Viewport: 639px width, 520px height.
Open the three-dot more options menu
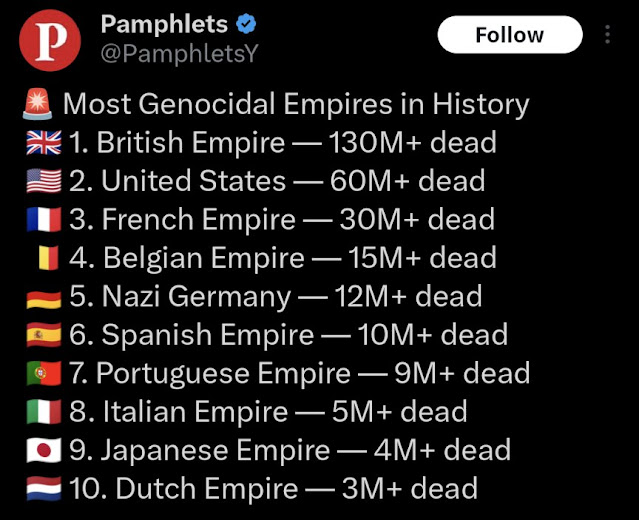pyautogui.click(x=607, y=34)
